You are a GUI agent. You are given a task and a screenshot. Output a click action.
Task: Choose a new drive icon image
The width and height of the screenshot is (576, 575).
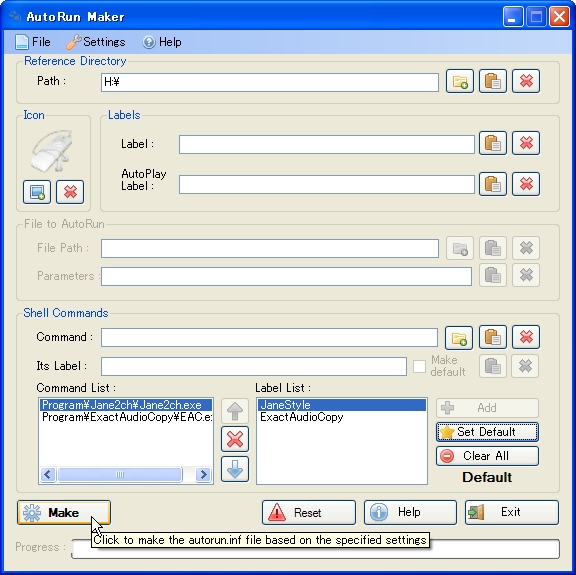(37, 192)
